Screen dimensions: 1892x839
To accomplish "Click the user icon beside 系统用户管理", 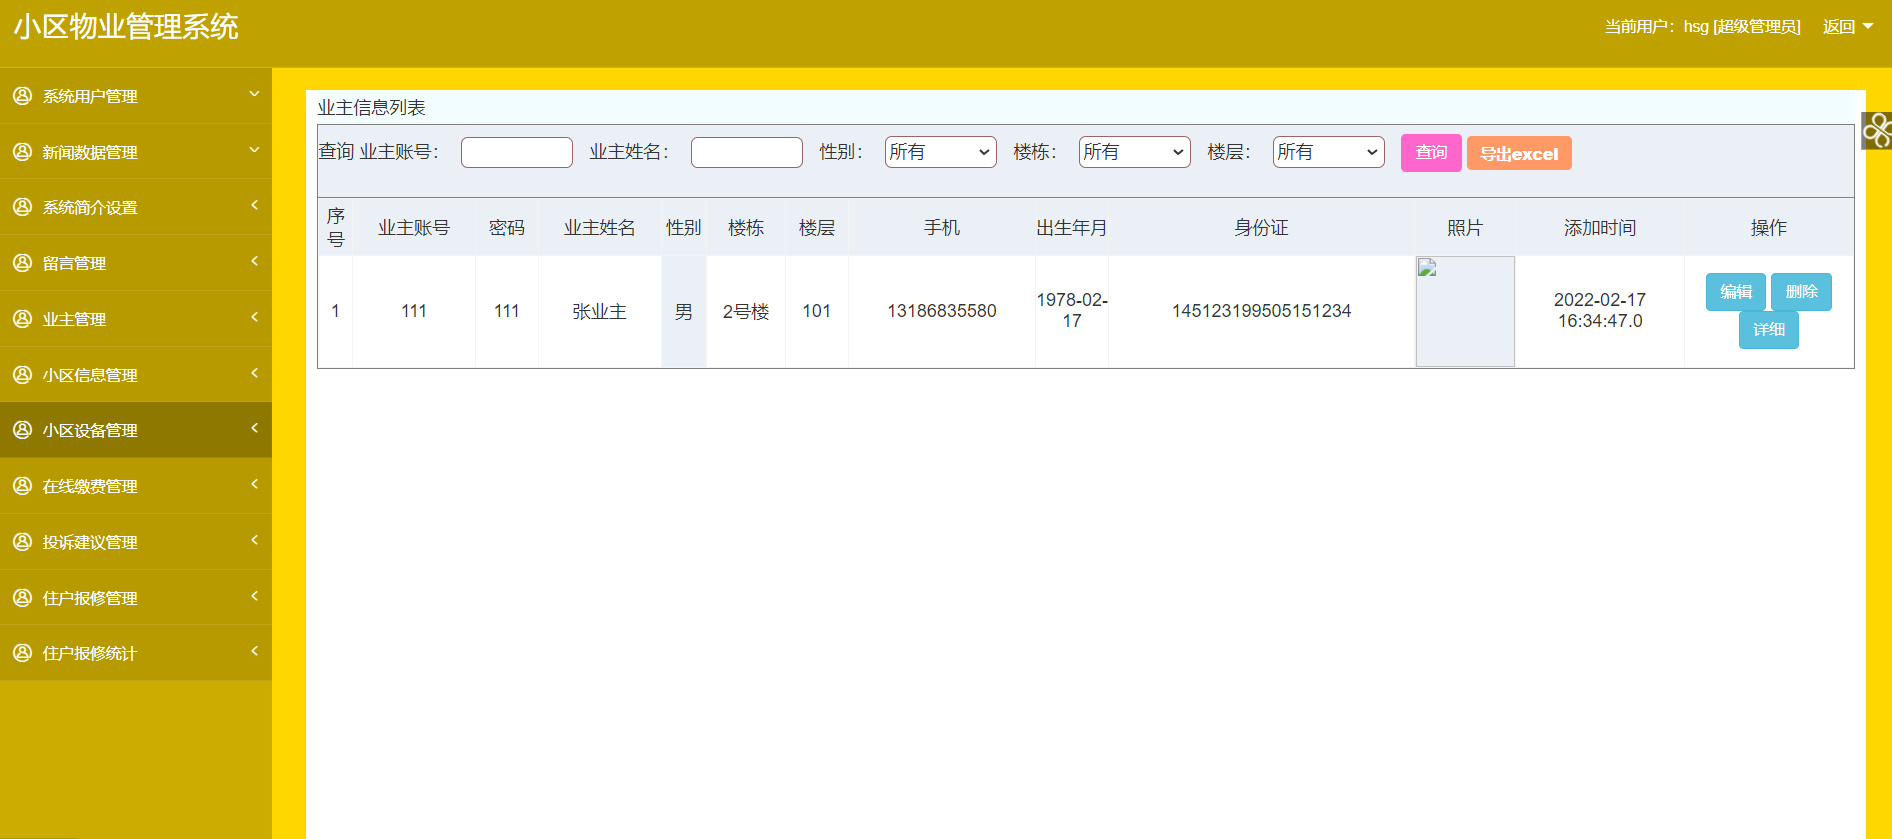I will click(22, 96).
